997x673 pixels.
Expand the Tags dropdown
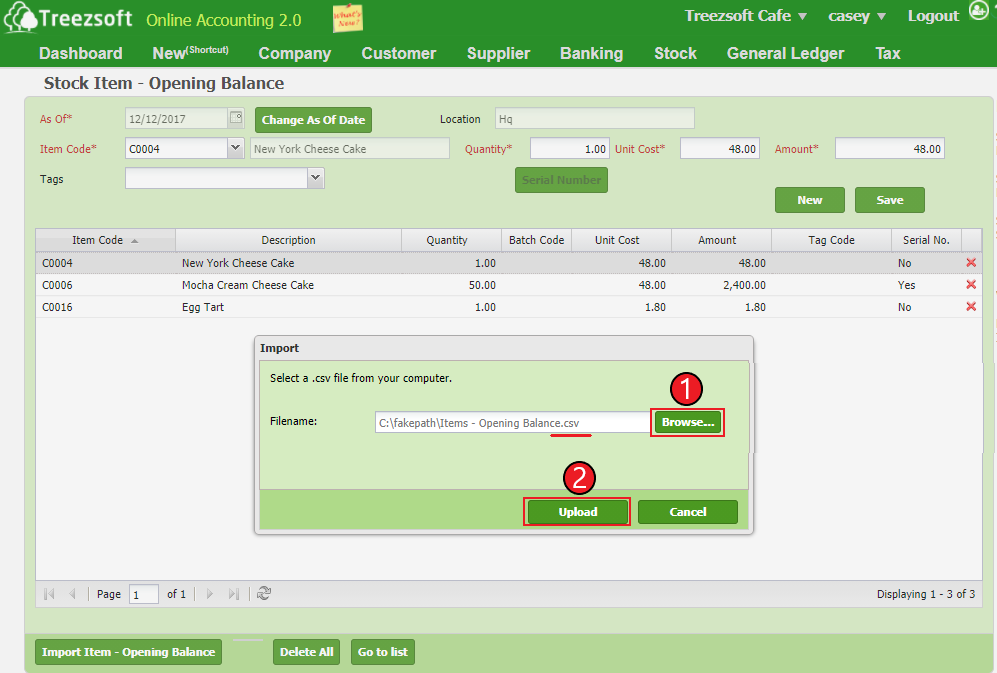coord(314,179)
